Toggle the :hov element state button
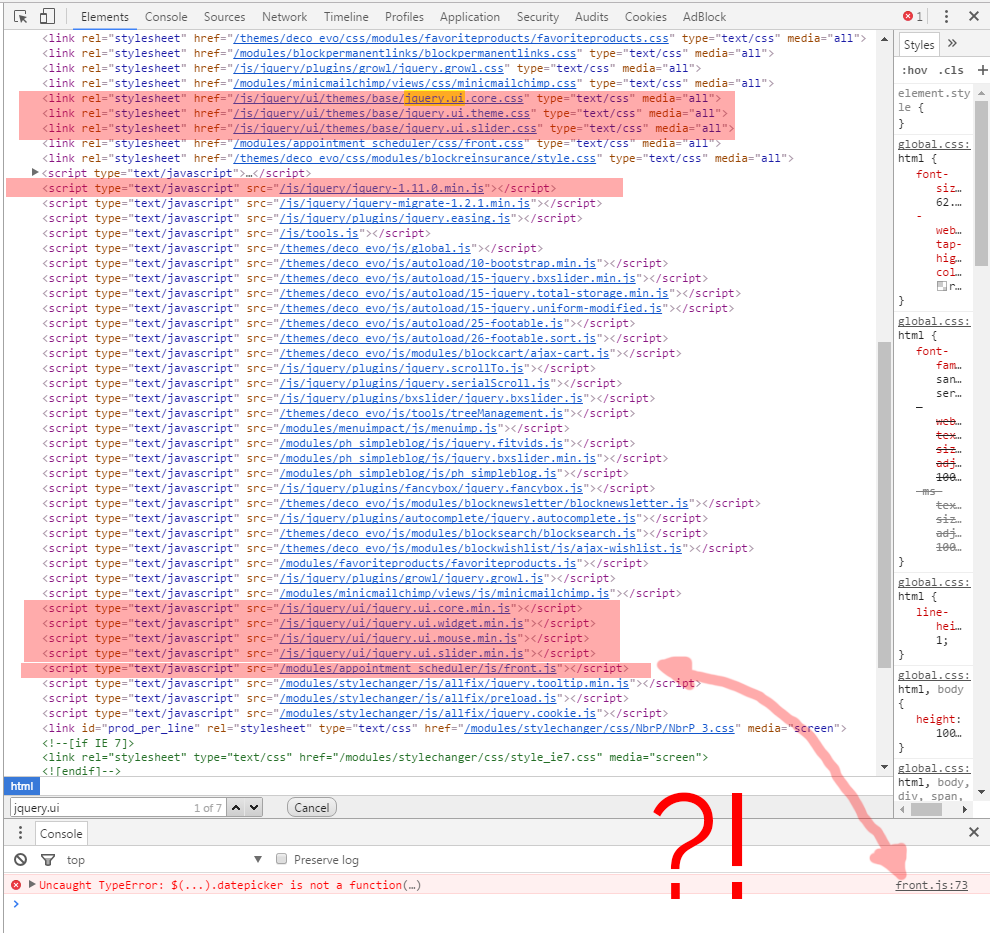This screenshot has height=933, width=990. coord(914,70)
